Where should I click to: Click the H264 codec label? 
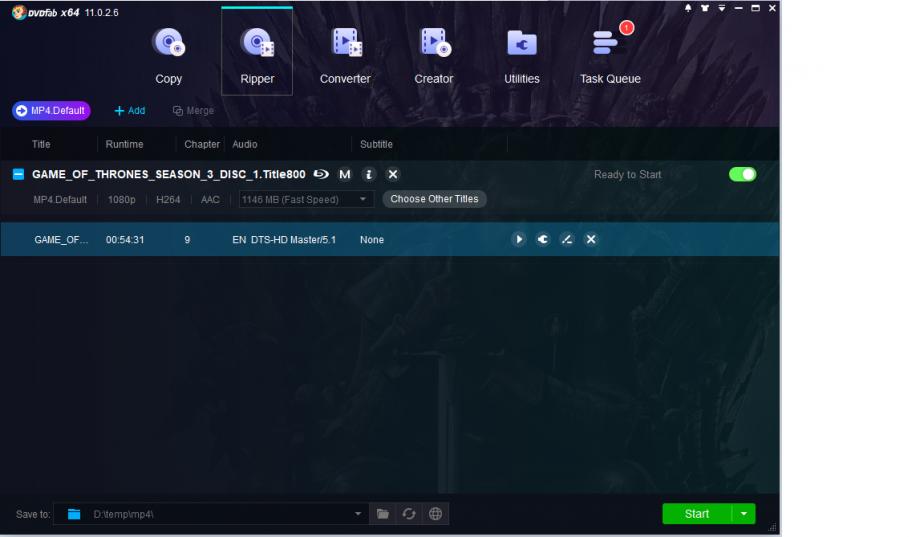168,199
